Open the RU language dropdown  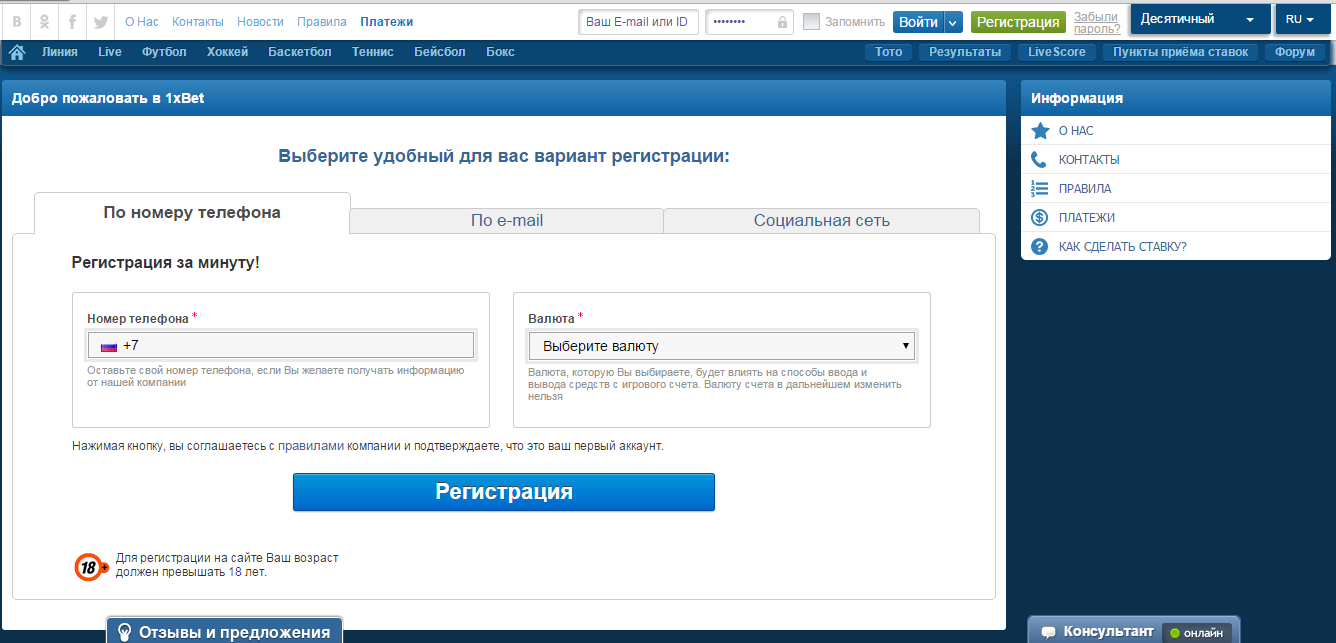[x=1302, y=19]
